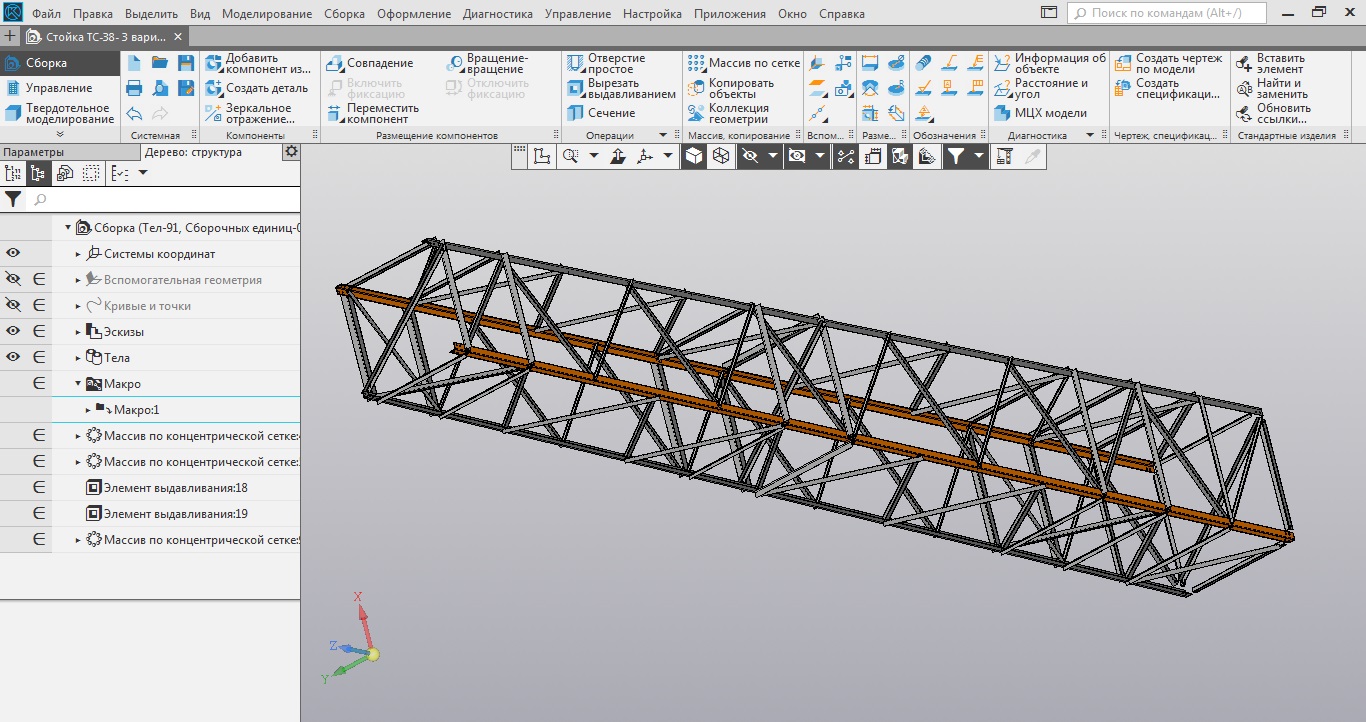Screen dimensions: 1366x722
Task: Select the Сборка toolset
Action: [59, 62]
